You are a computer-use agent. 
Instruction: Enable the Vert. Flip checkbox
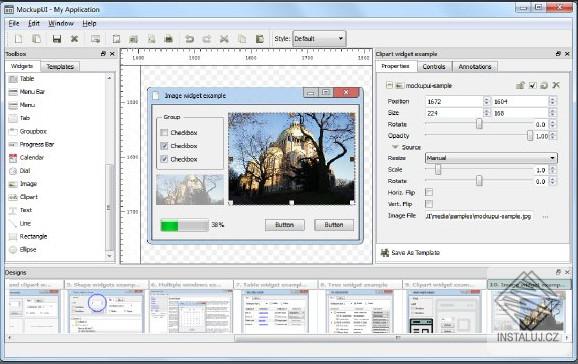429,204
